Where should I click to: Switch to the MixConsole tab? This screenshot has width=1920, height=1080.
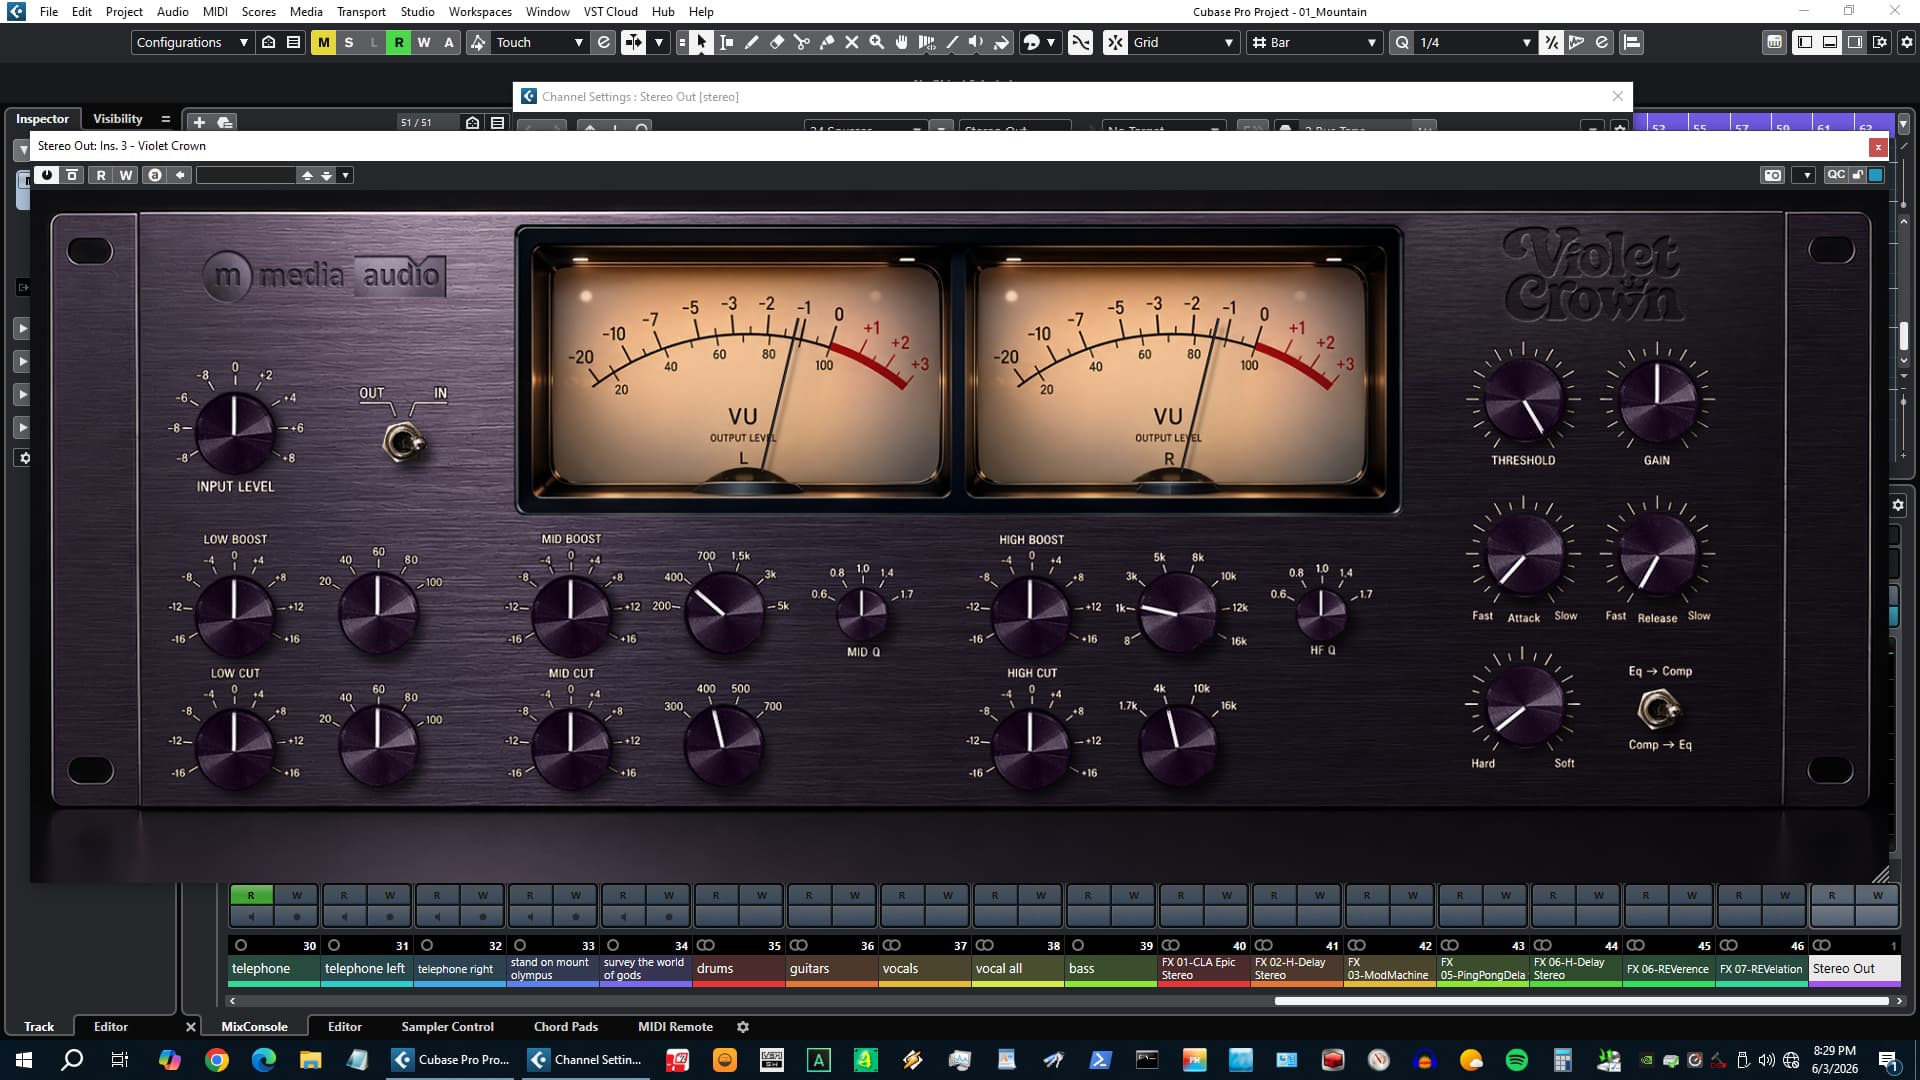[x=254, y=1026]
